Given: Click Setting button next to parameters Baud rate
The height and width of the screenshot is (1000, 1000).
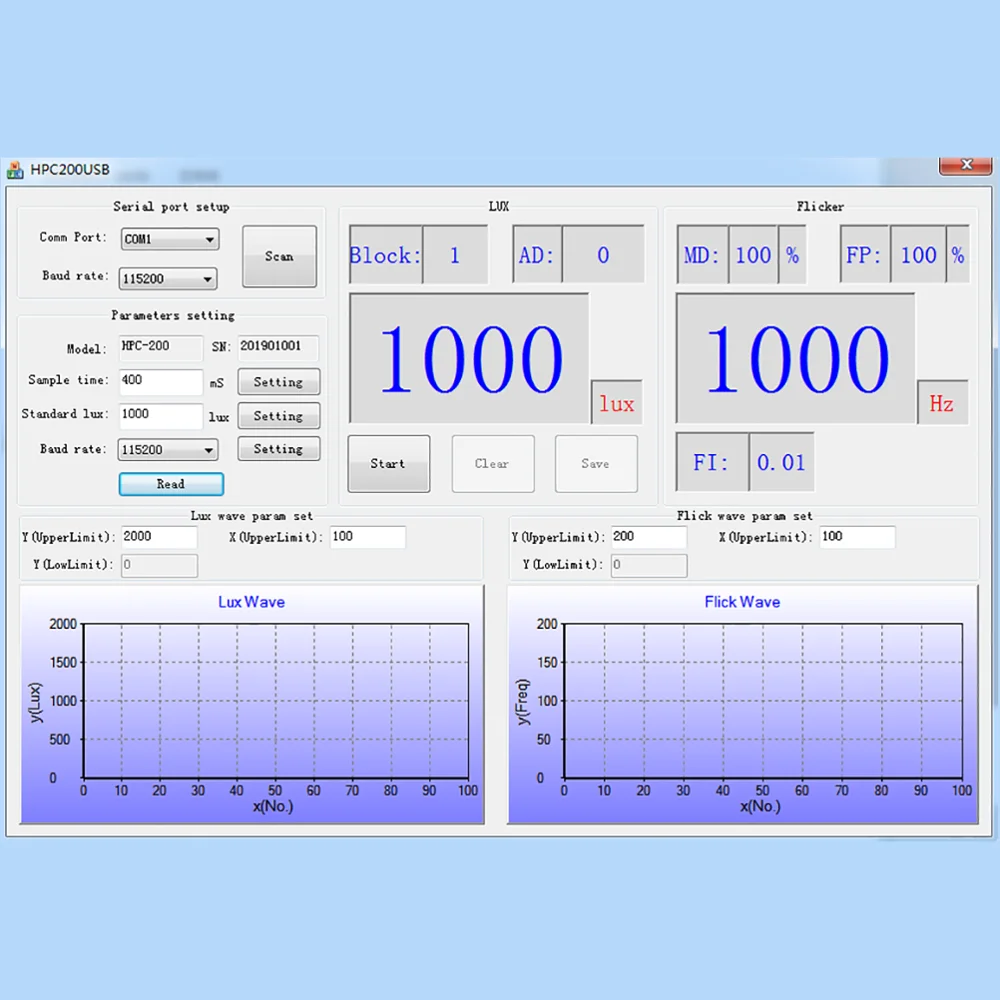Looking at the screenshot, I should (279, 448).
